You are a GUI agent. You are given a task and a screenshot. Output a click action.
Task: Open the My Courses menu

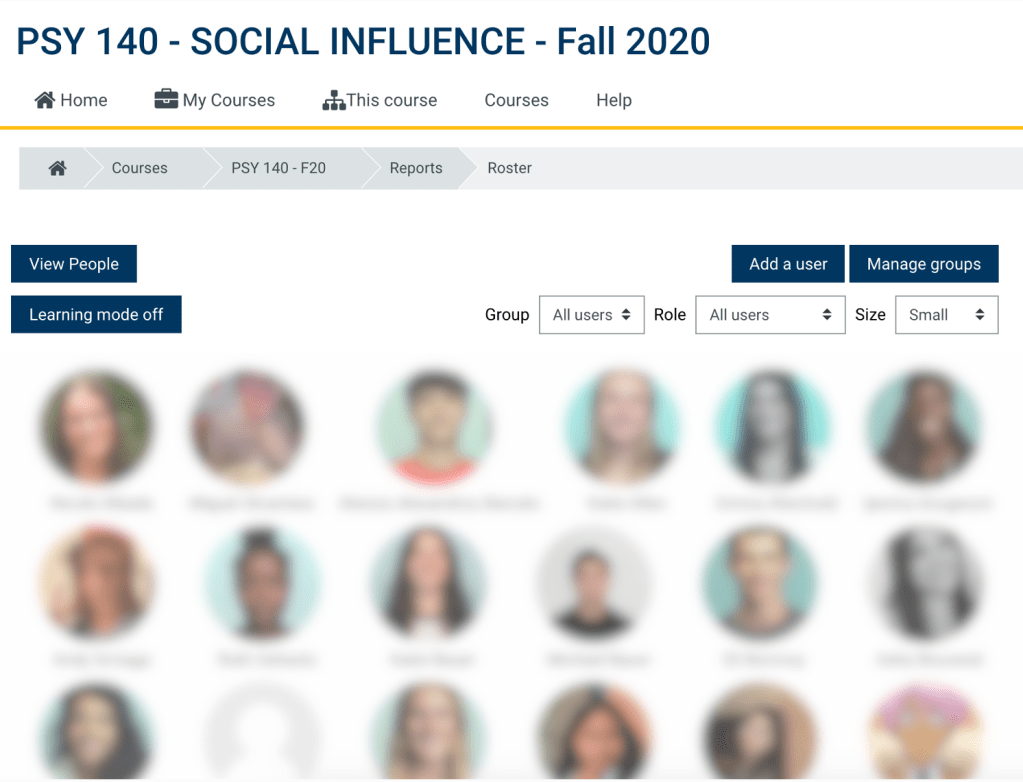click(x=228, y=100)
